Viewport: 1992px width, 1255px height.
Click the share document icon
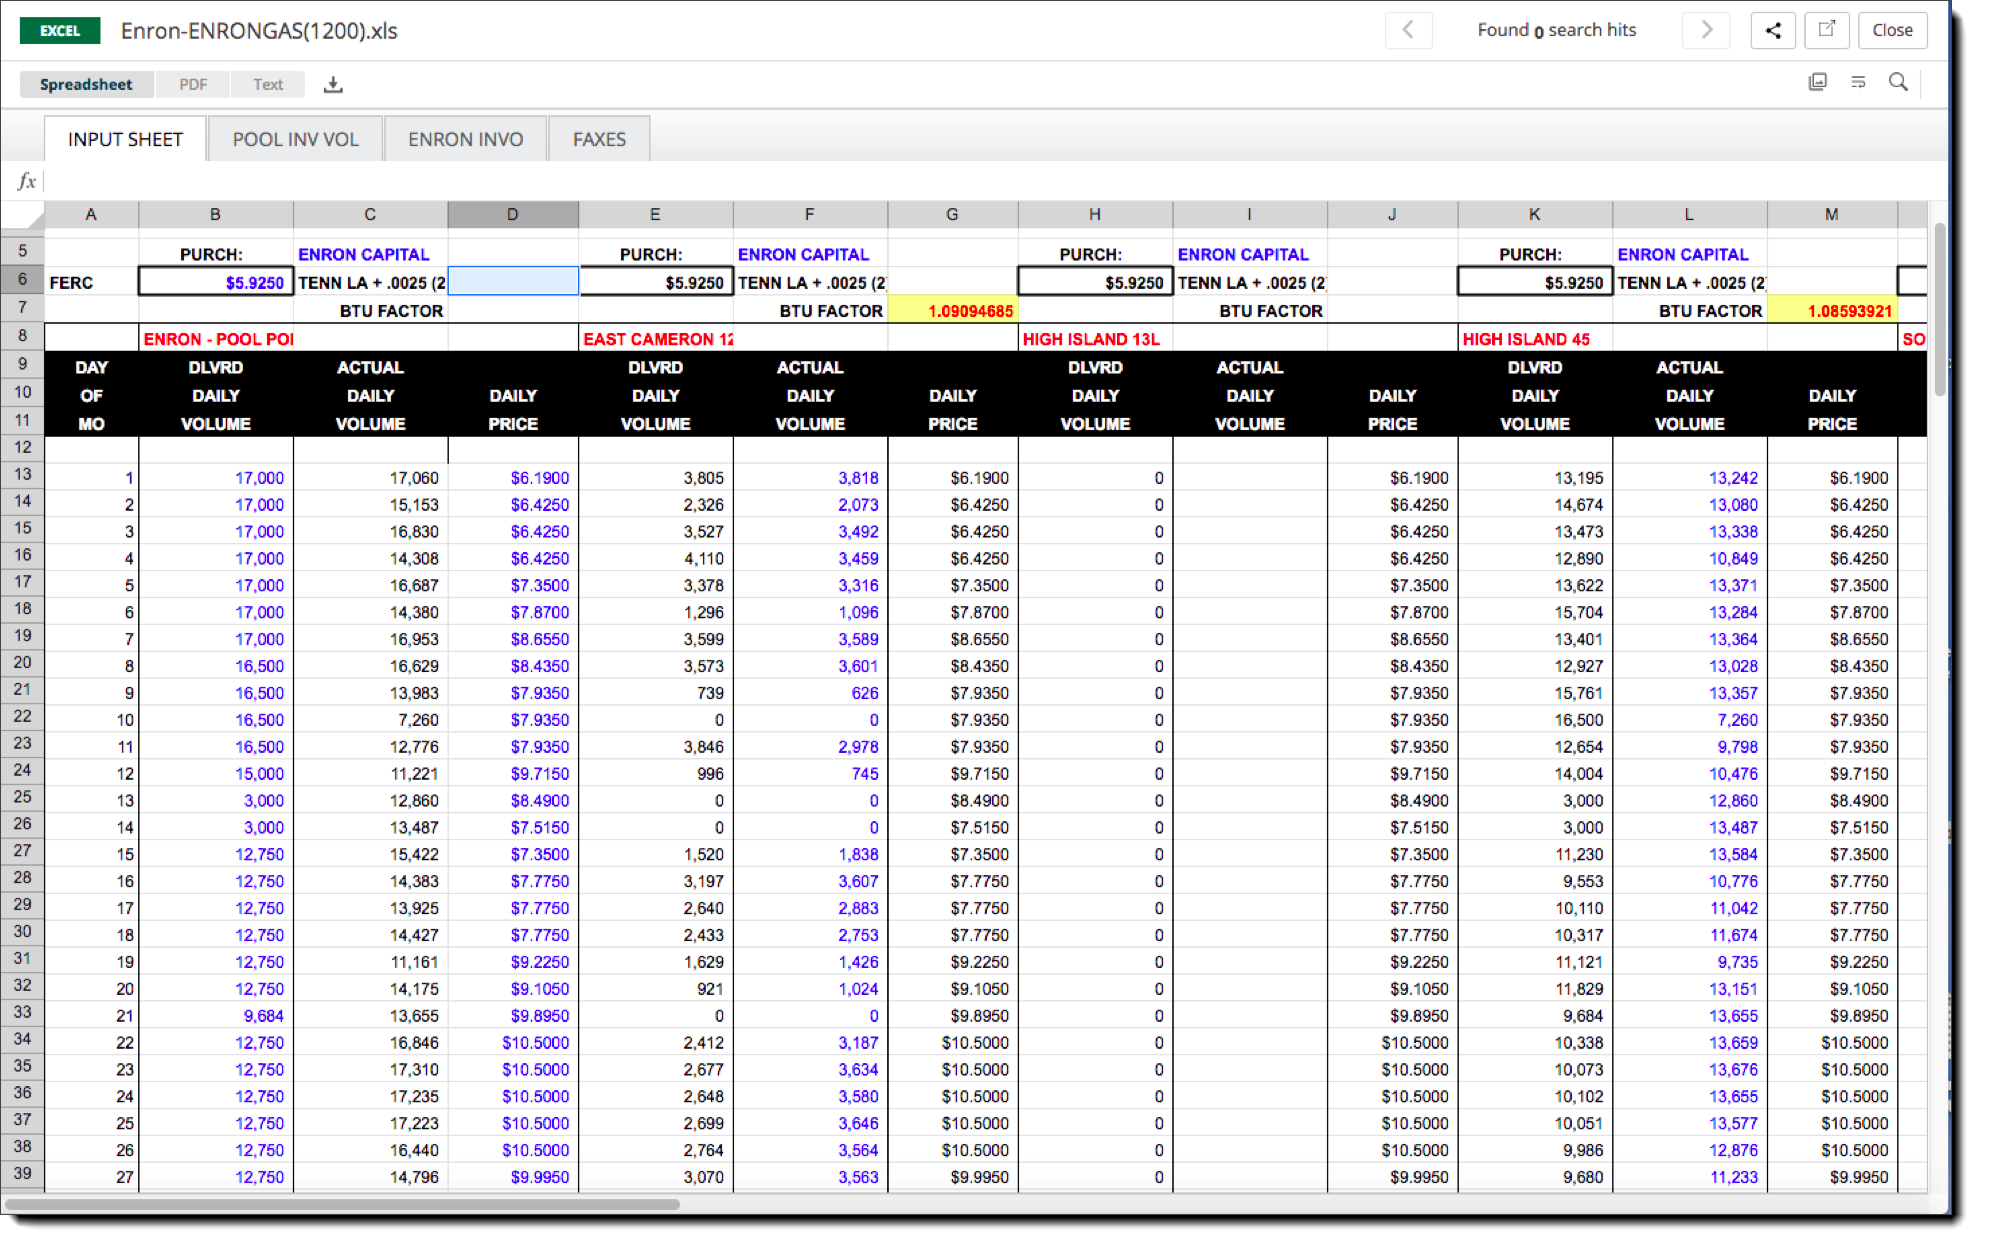tap(1773, 30)
